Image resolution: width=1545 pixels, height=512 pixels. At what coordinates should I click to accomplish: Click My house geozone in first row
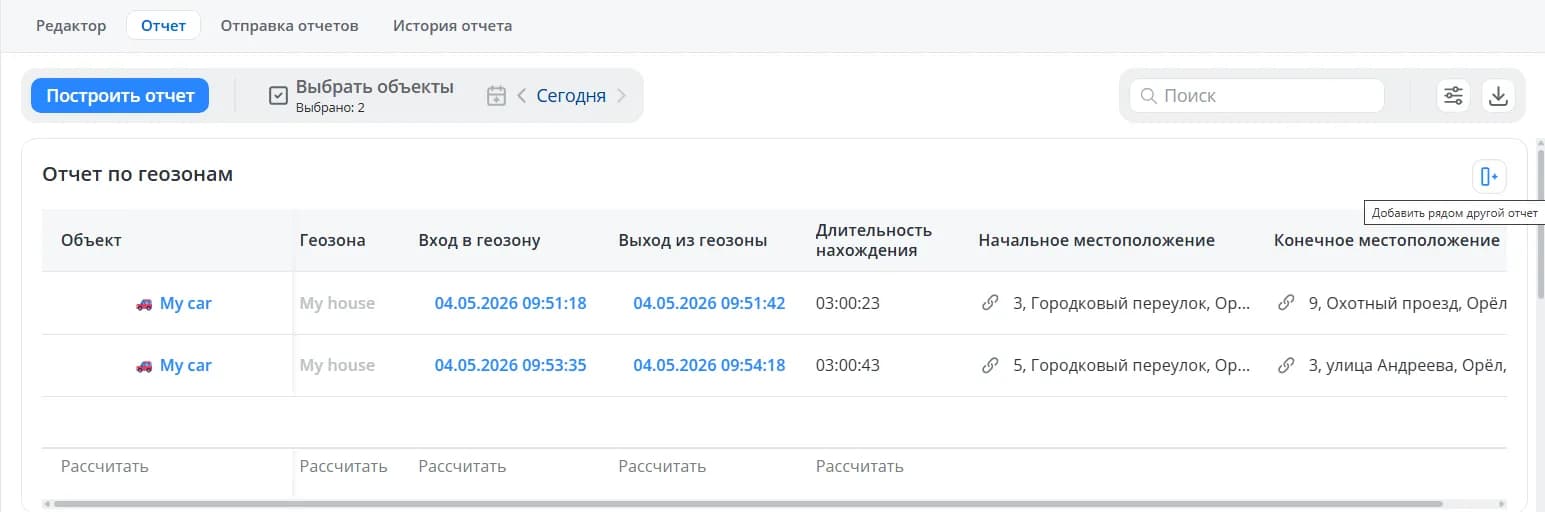click(337, 303)
